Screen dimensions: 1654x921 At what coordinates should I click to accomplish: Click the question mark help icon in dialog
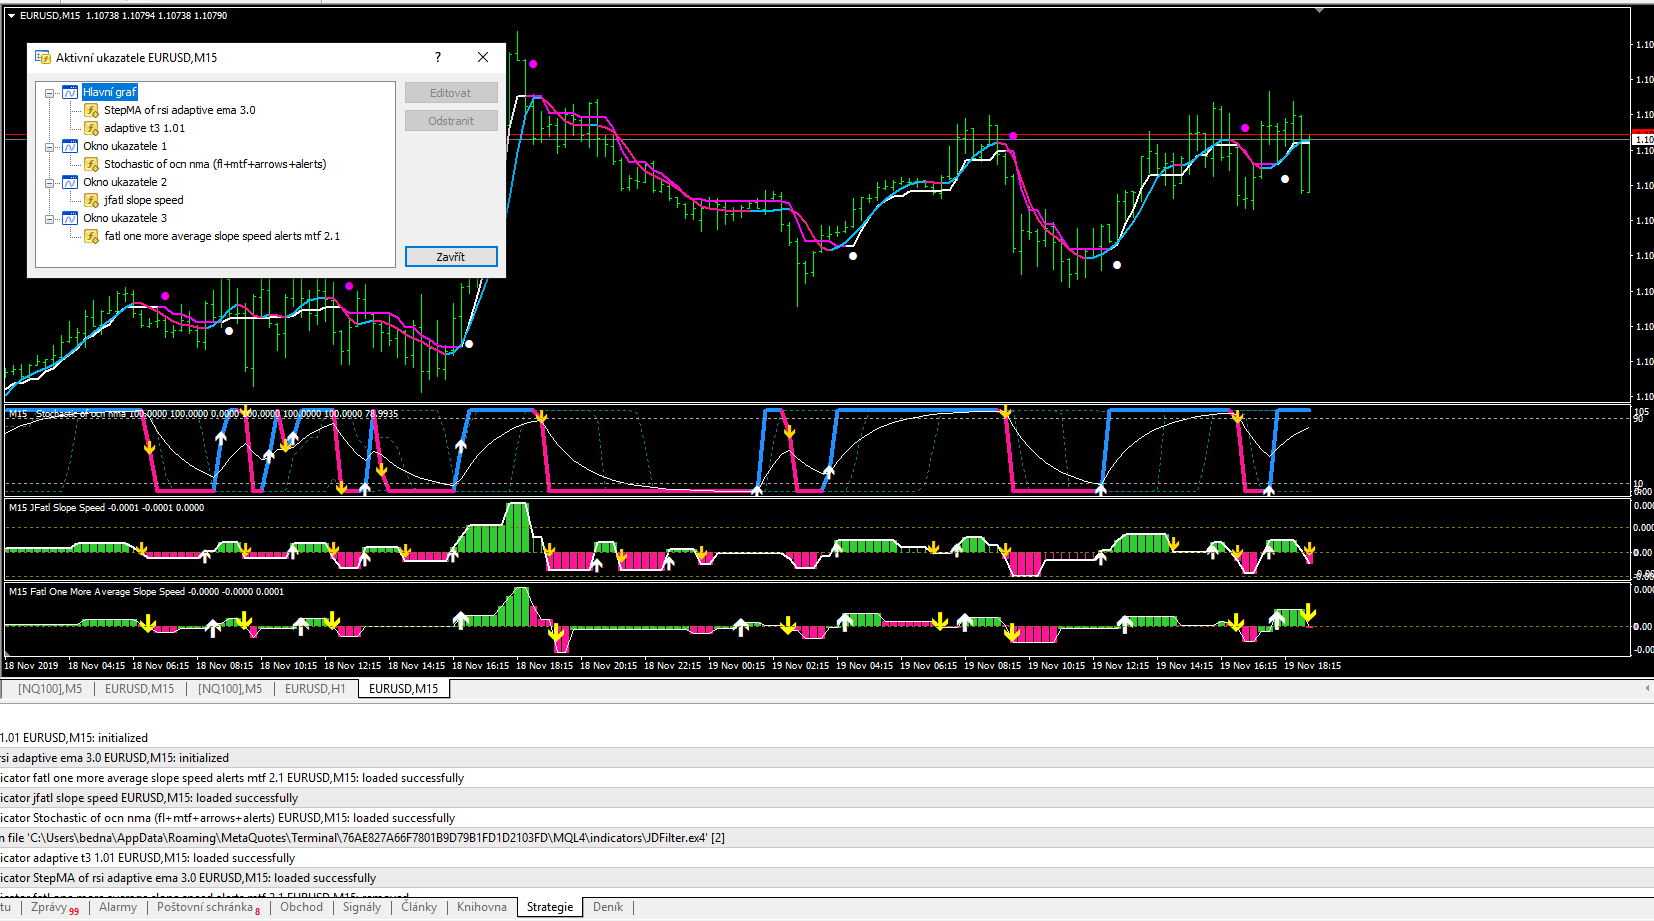(438, 57)
